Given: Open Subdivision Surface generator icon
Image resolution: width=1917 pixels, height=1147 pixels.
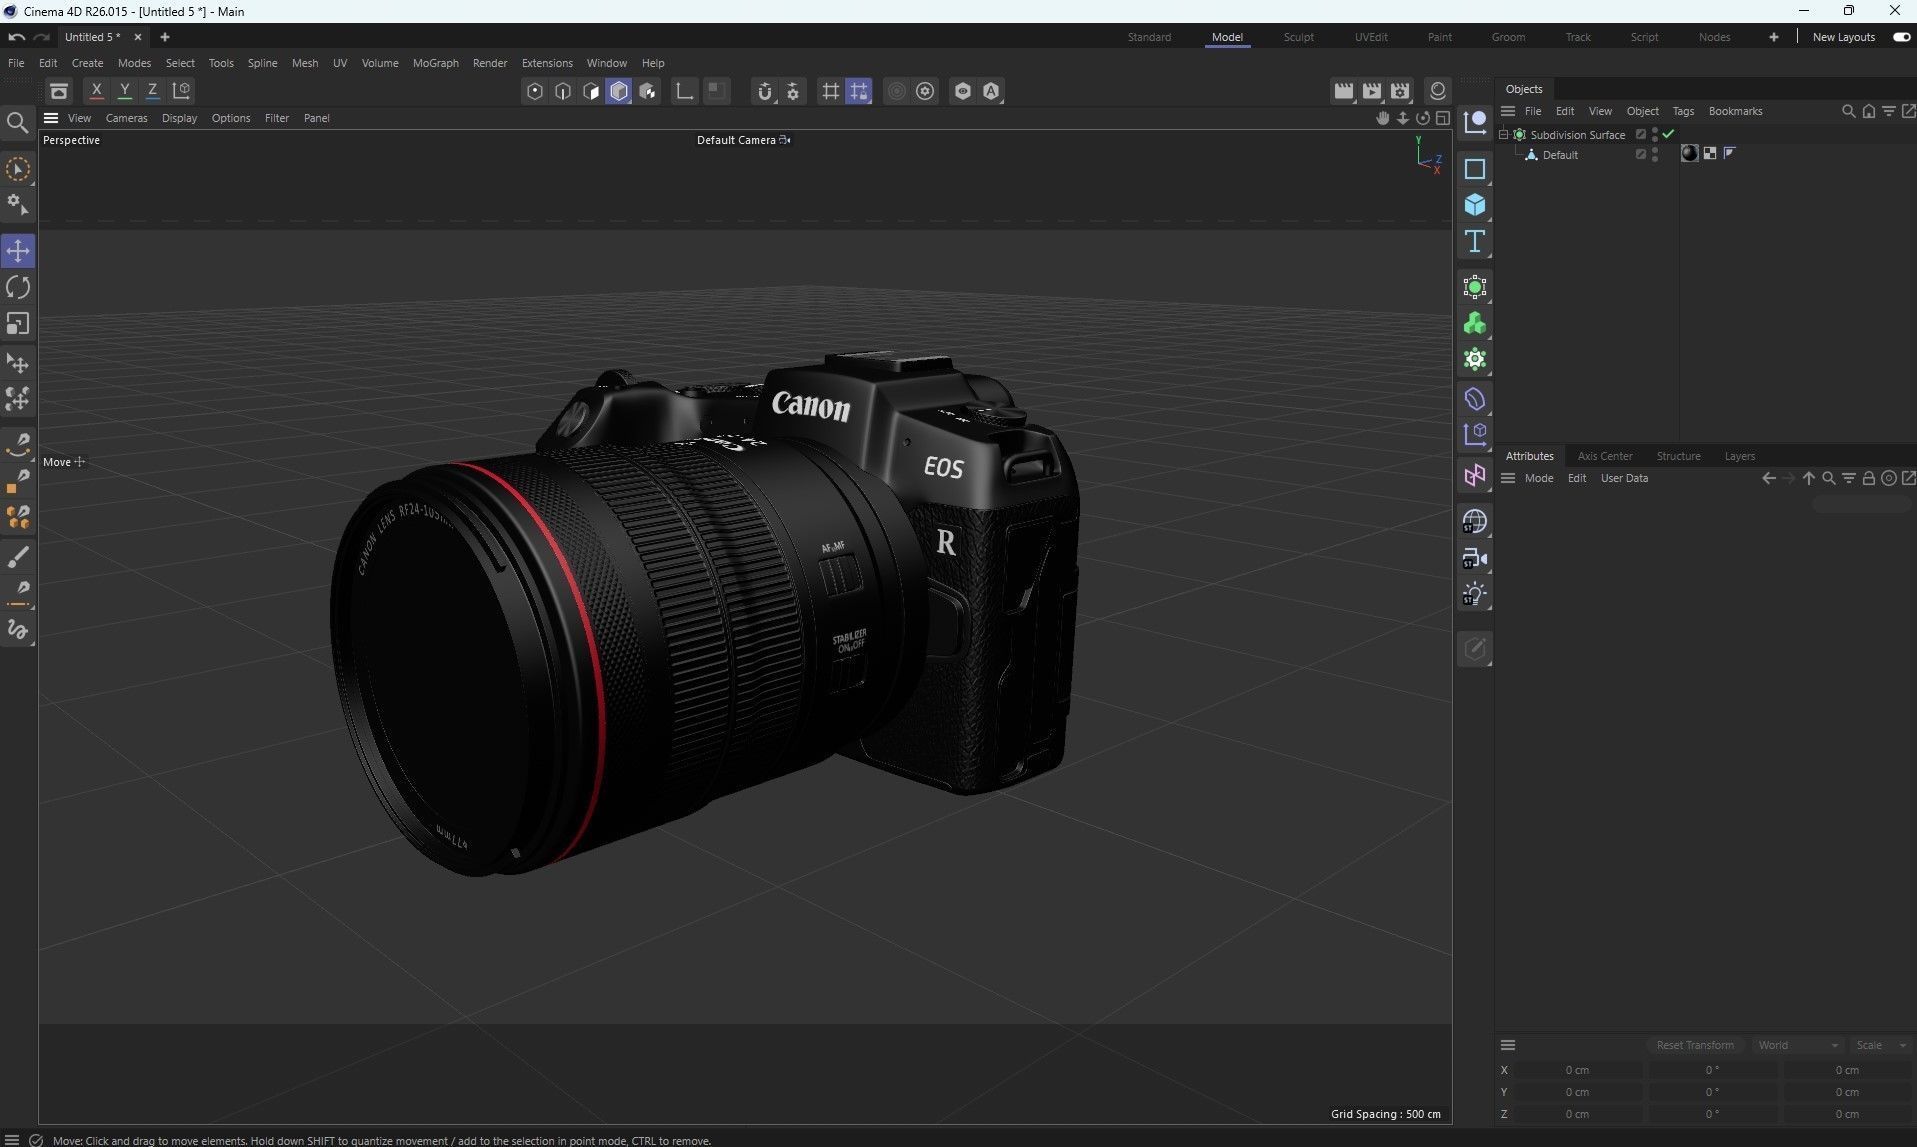Looking at the screenshot, I should point(1474,288).
